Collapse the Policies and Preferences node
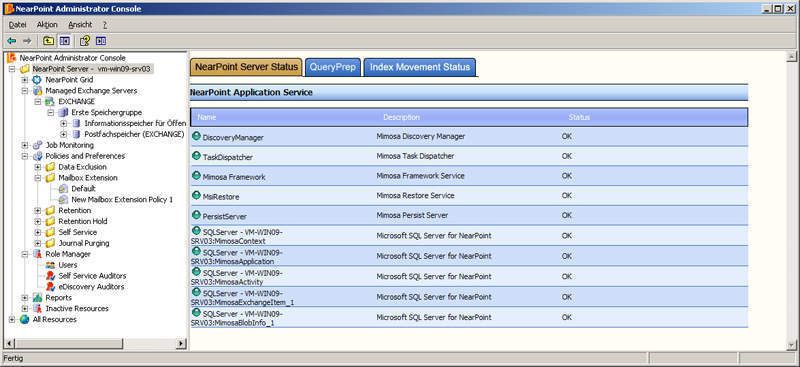 click(x=24, y=156)
